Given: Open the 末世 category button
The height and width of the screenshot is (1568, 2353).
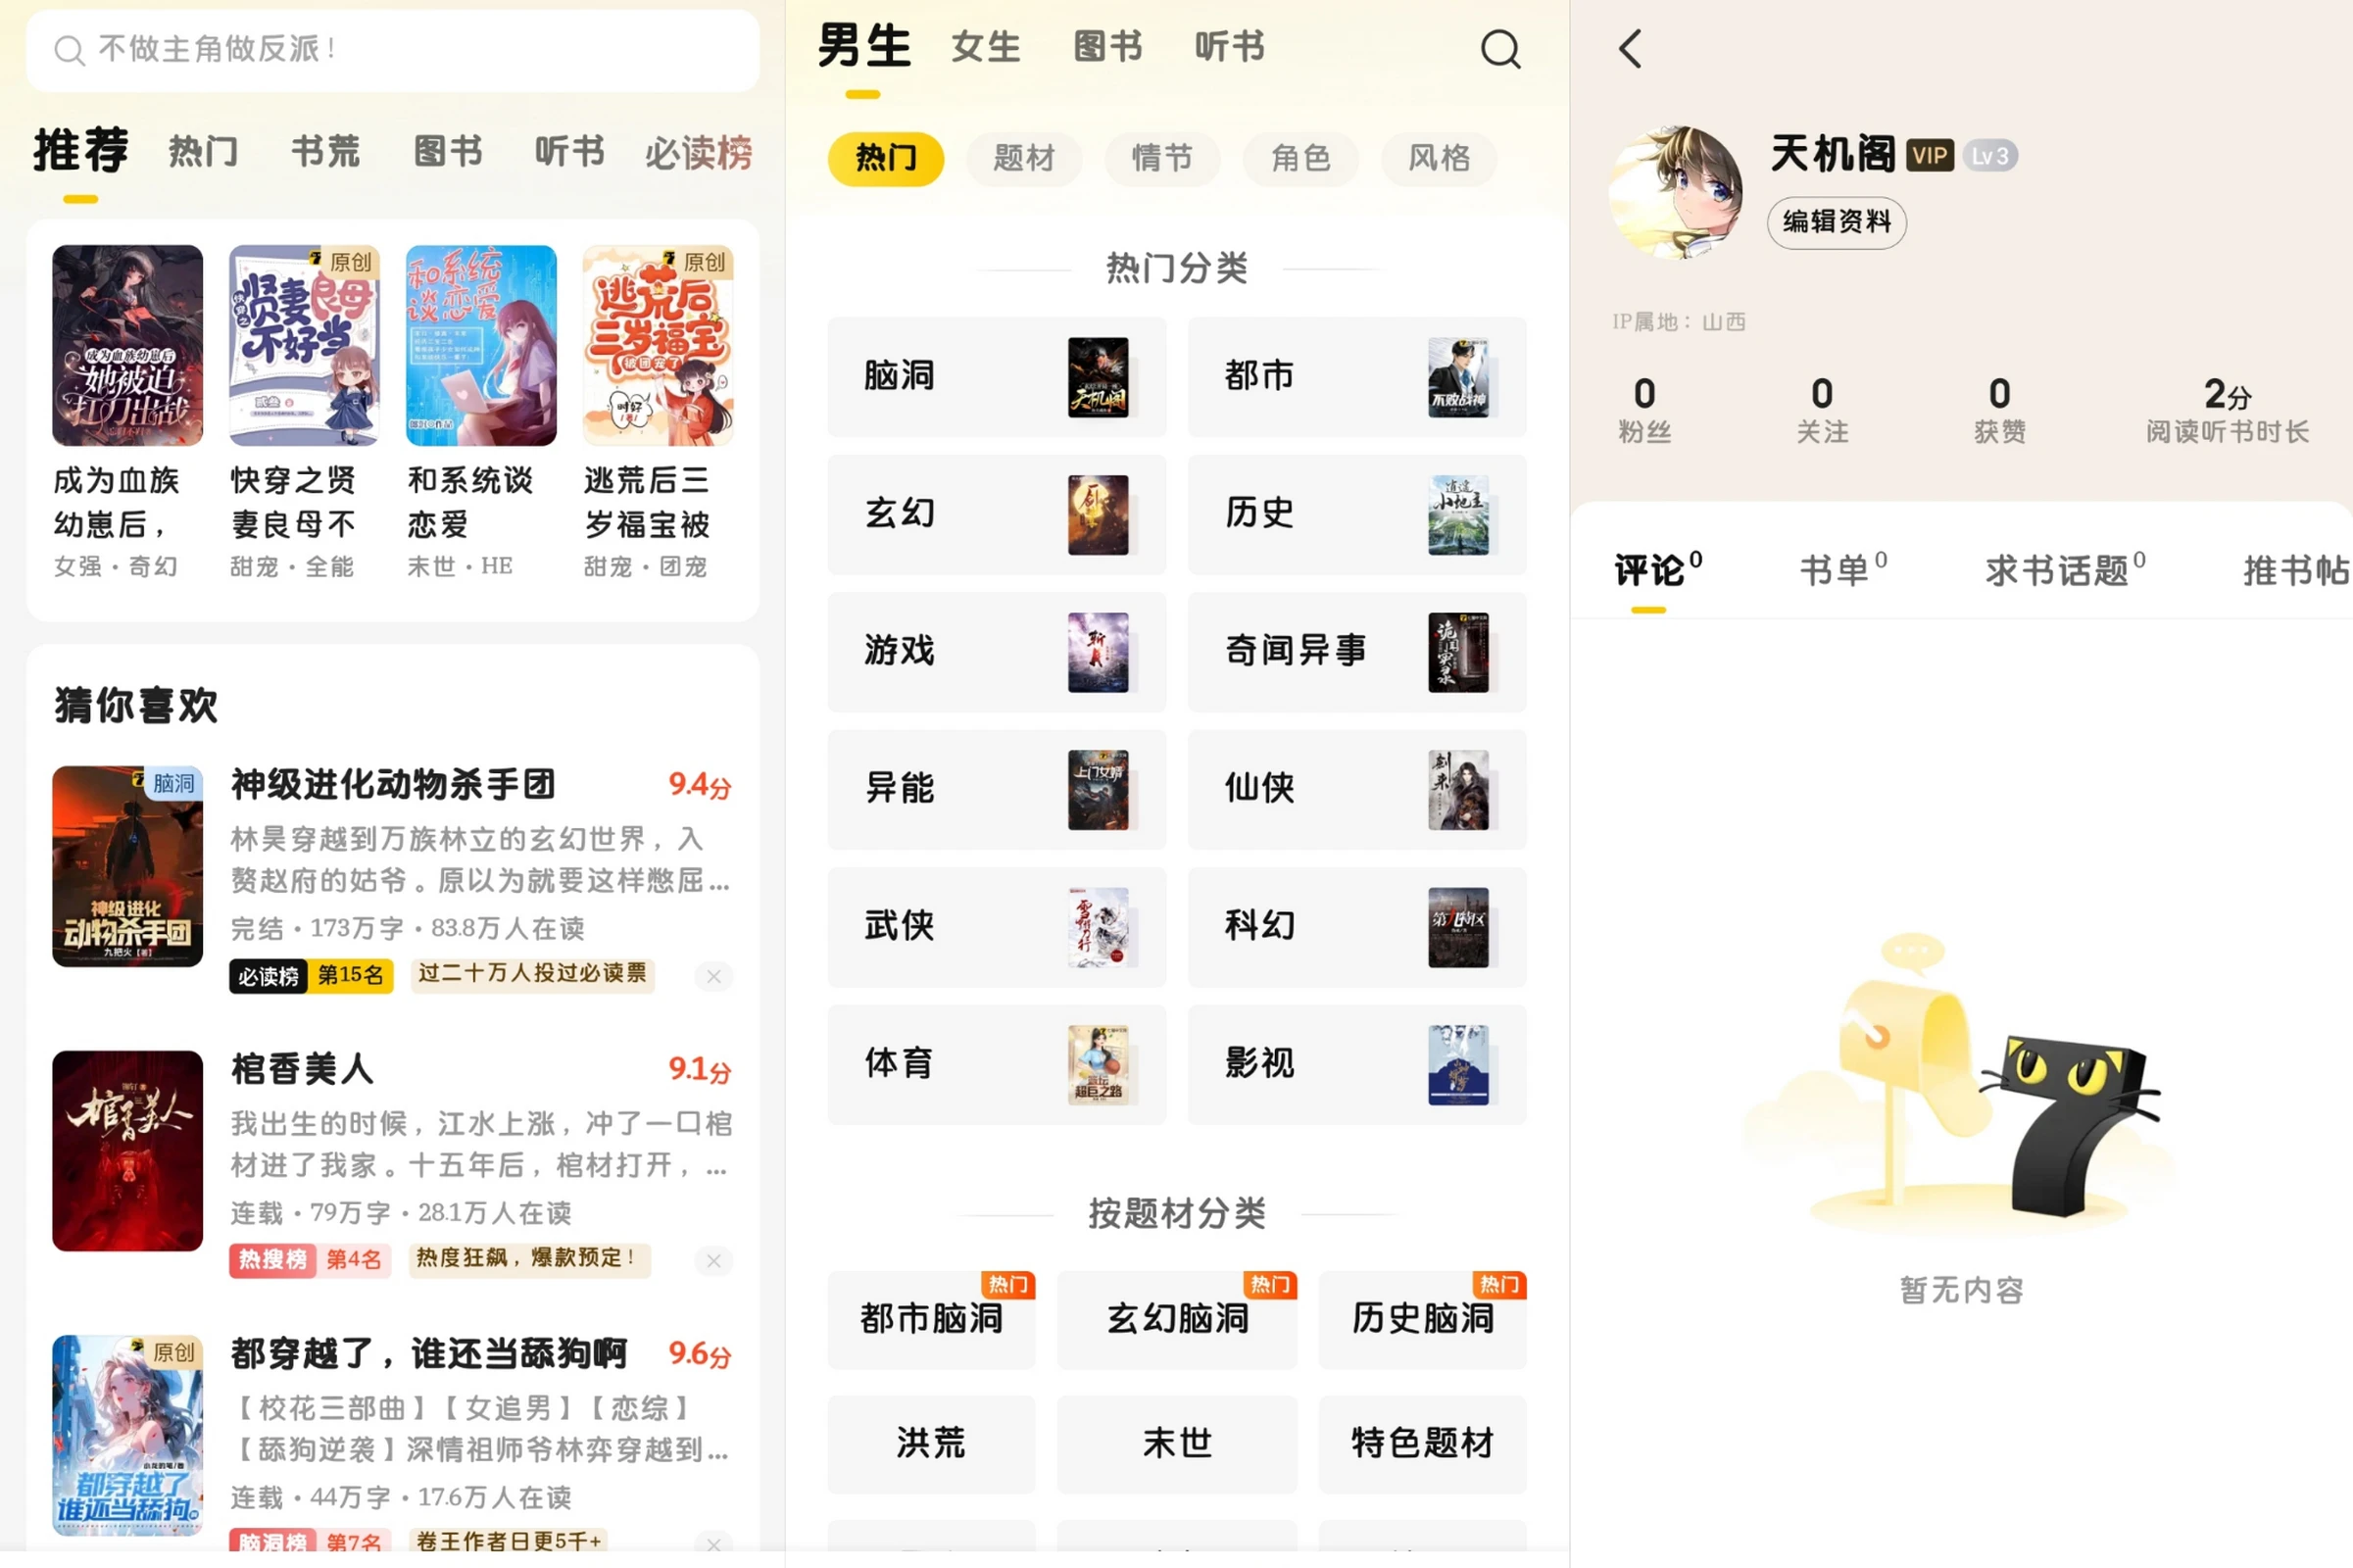Looking at the screenshot, I should [1176, 1443].
